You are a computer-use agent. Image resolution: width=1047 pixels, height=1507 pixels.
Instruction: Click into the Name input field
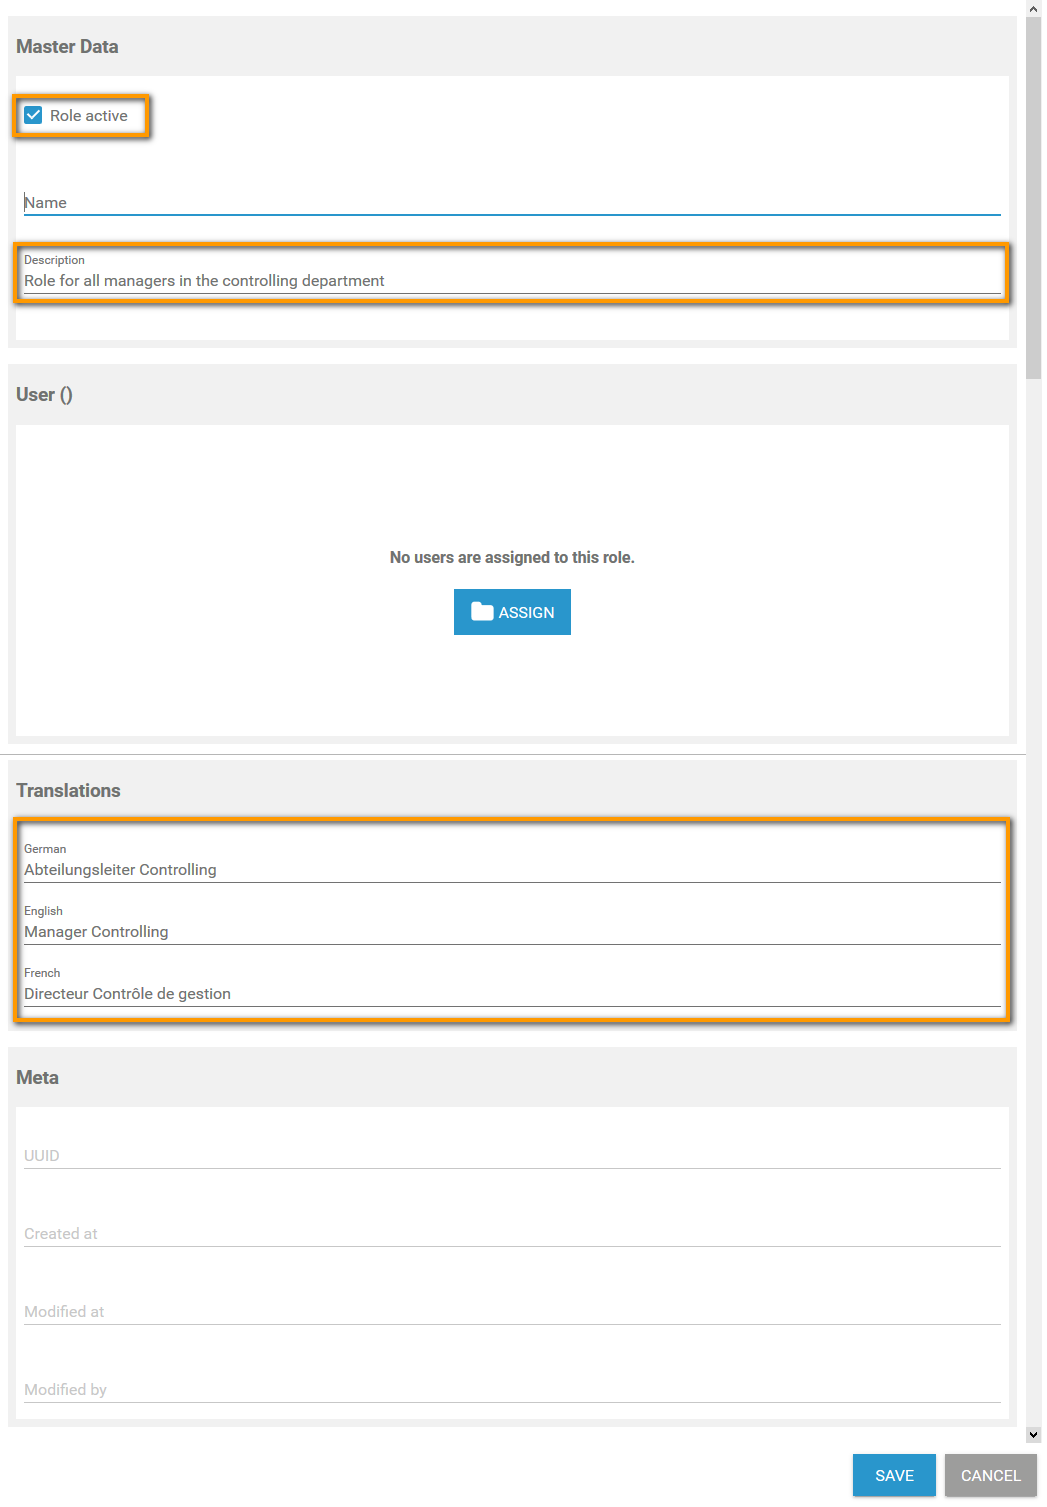pos(511,202)
